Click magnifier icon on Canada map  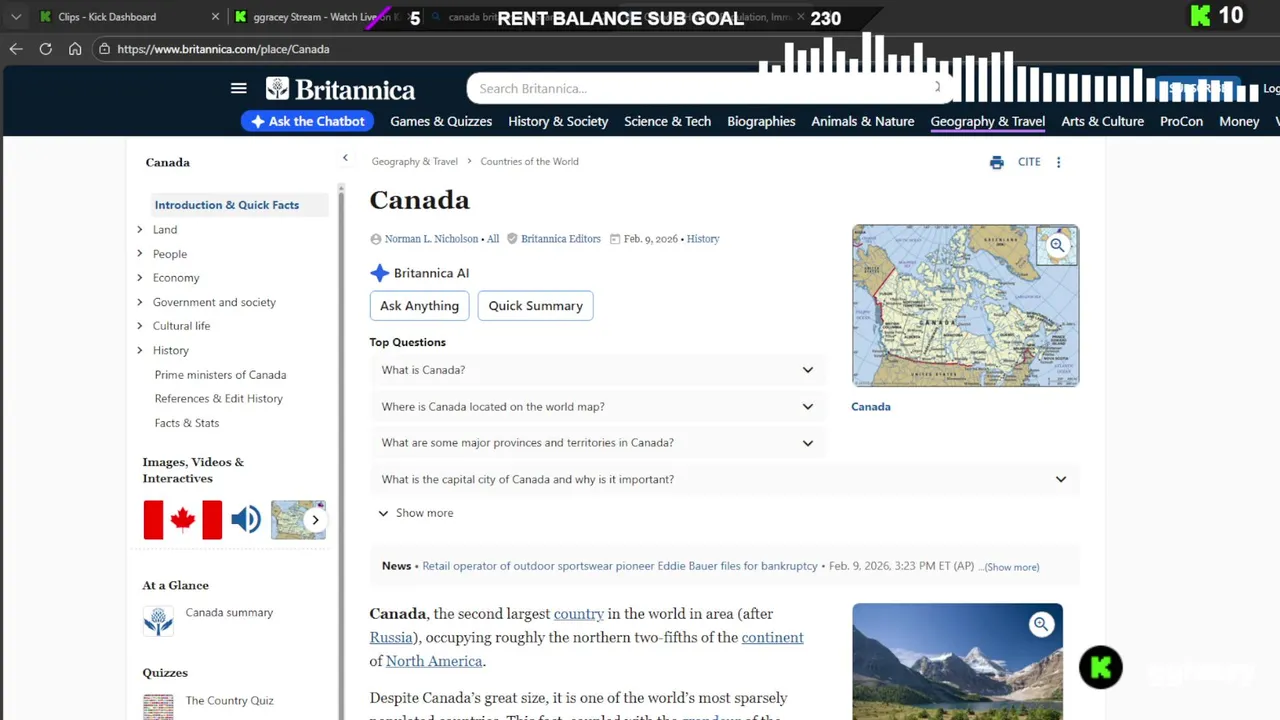point(1057,245)
